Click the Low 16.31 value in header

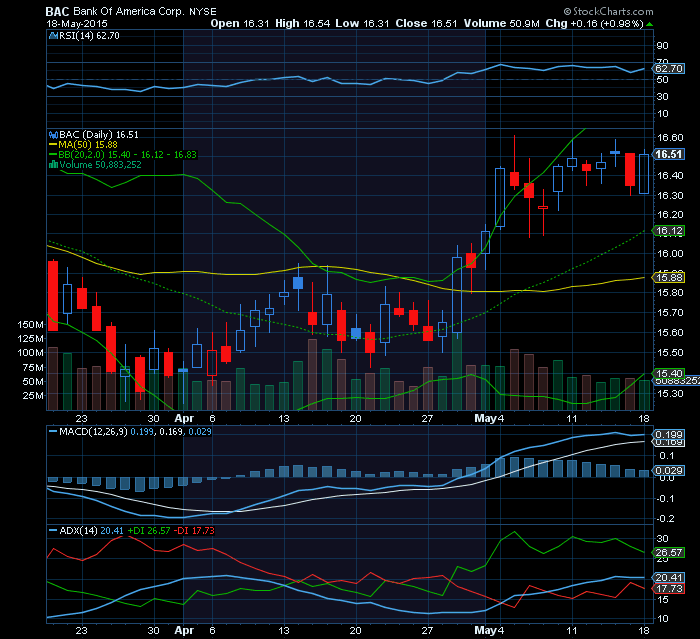(x=362, y=24)
